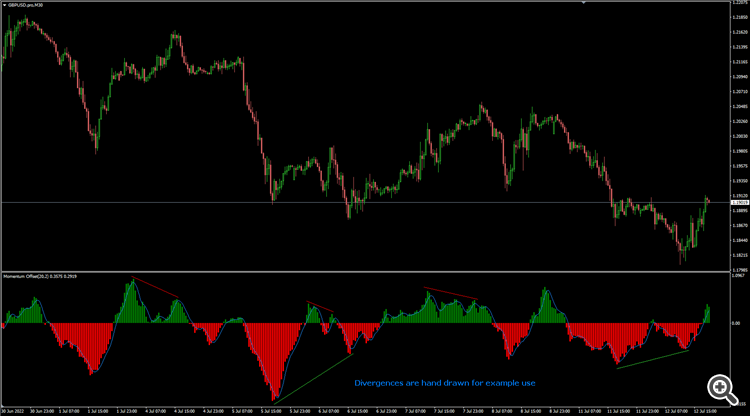Click the 7 Jul 15:00 time label
The image size is (750, 416).
tap(444, 411)
